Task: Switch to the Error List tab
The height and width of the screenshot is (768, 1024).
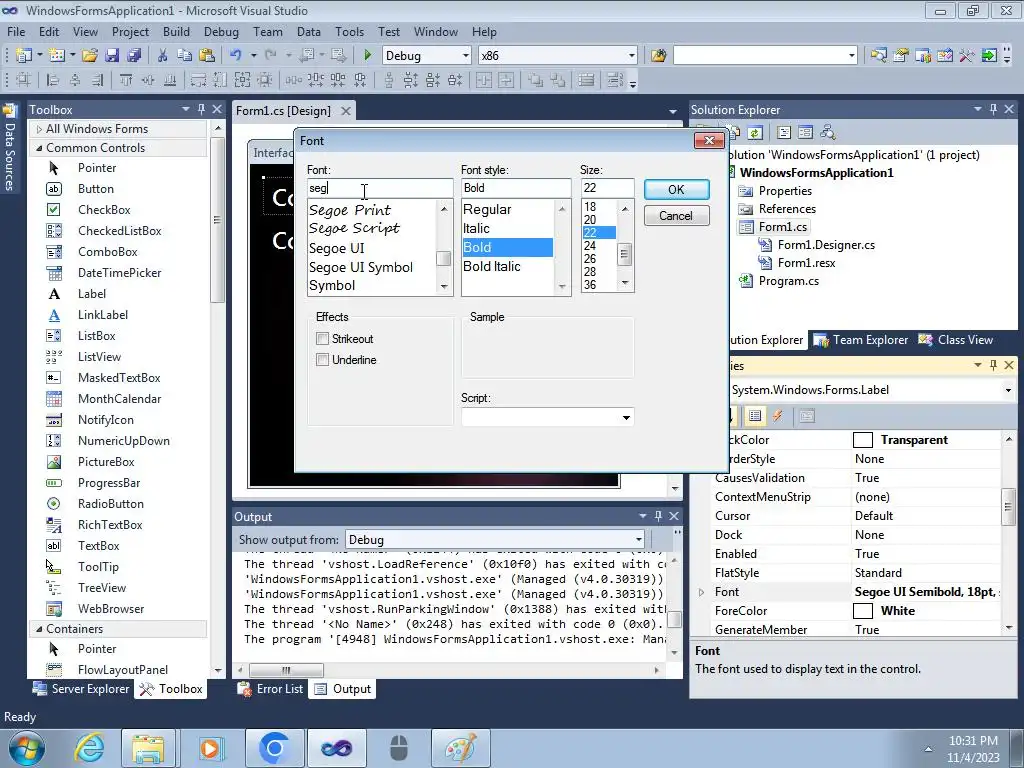Action: (270, 689)
